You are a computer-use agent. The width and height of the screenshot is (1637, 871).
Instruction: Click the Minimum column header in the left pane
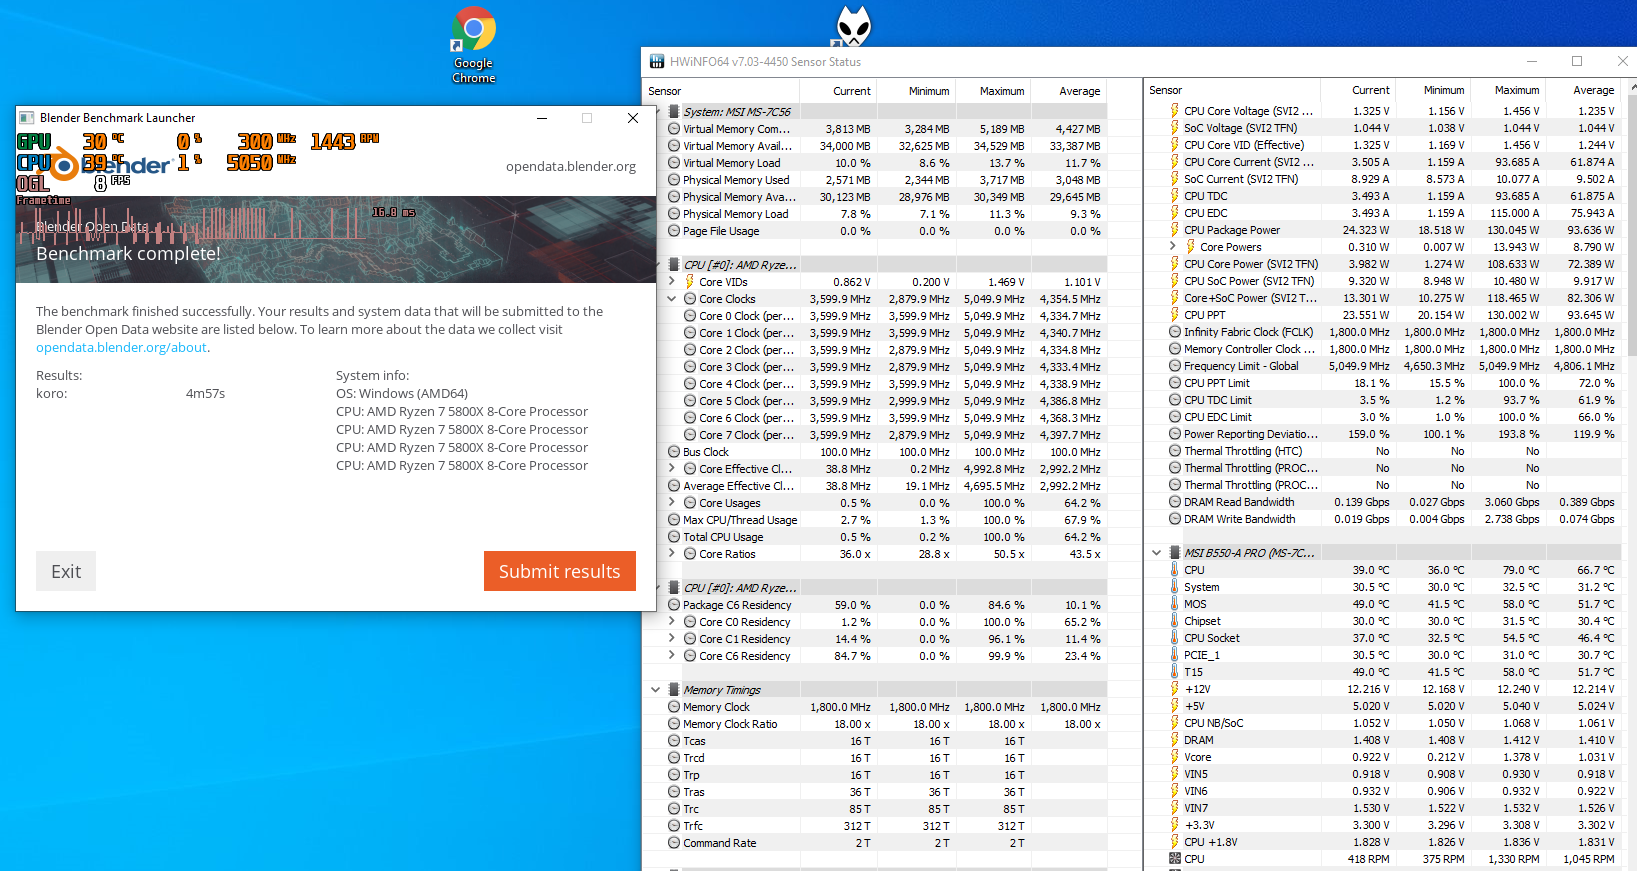tap(918, 91)
